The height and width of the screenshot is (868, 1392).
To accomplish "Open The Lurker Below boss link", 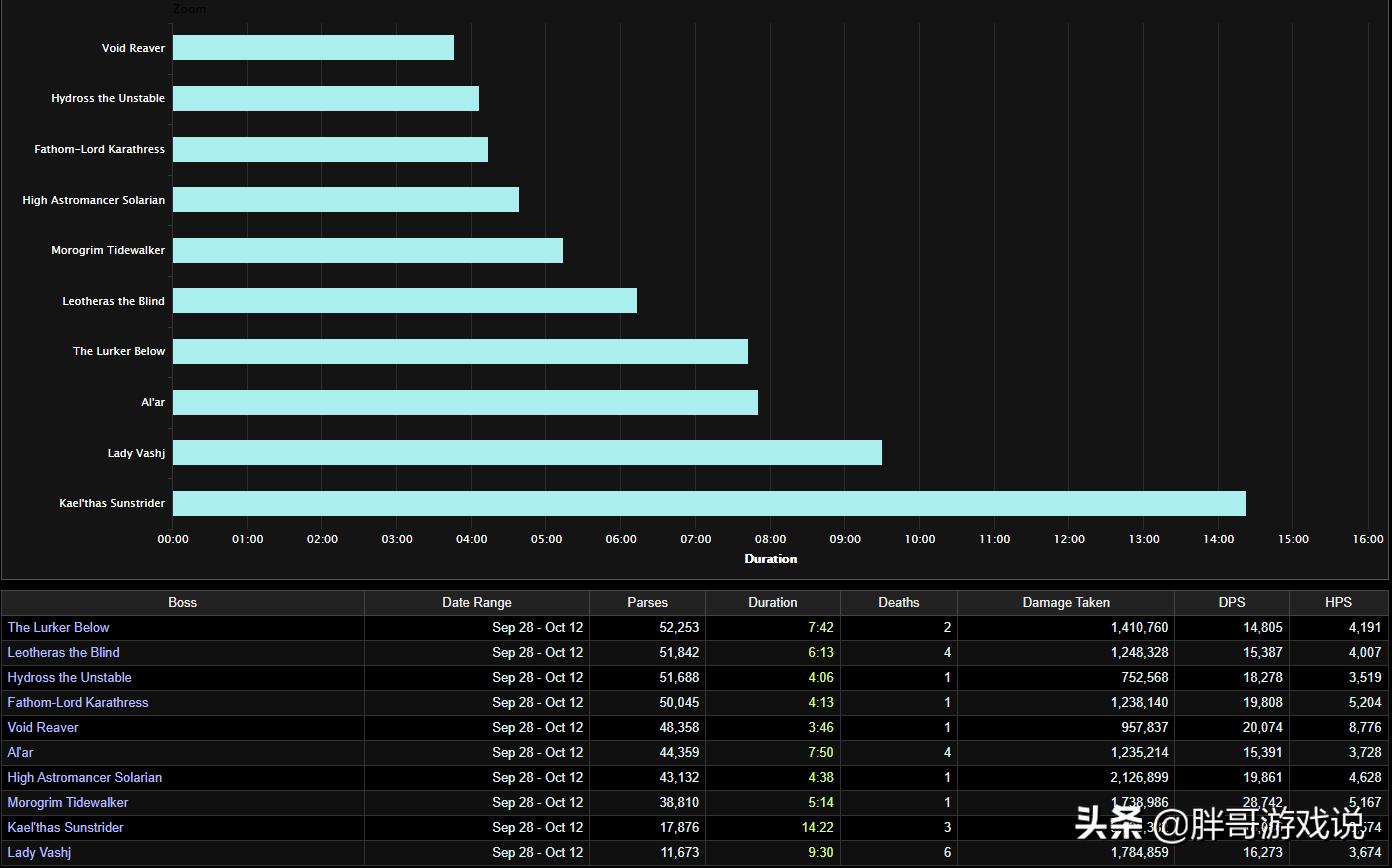I will 58,628.
